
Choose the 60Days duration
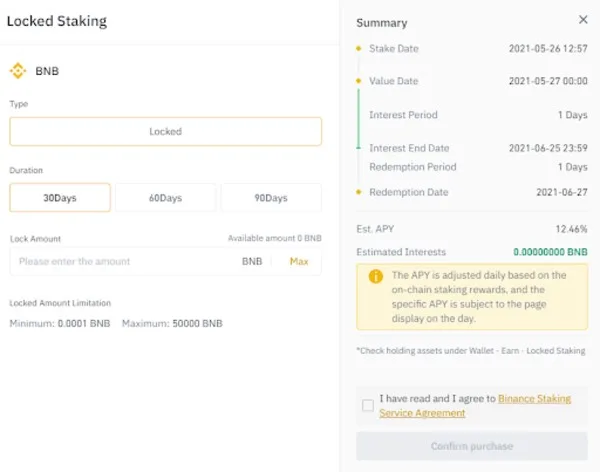pyautogui.click(x=165, y=198)
